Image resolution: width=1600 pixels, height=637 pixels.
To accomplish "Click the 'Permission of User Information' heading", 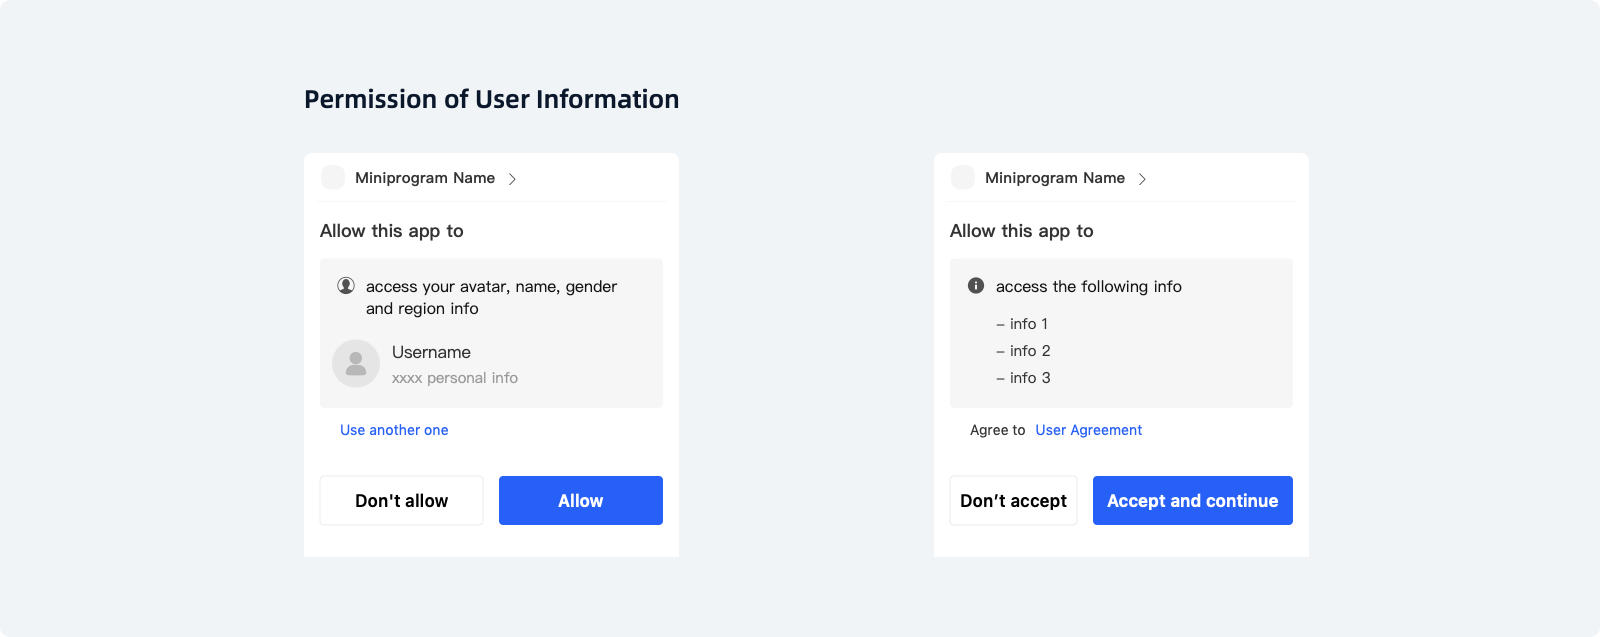I will 491,99.
